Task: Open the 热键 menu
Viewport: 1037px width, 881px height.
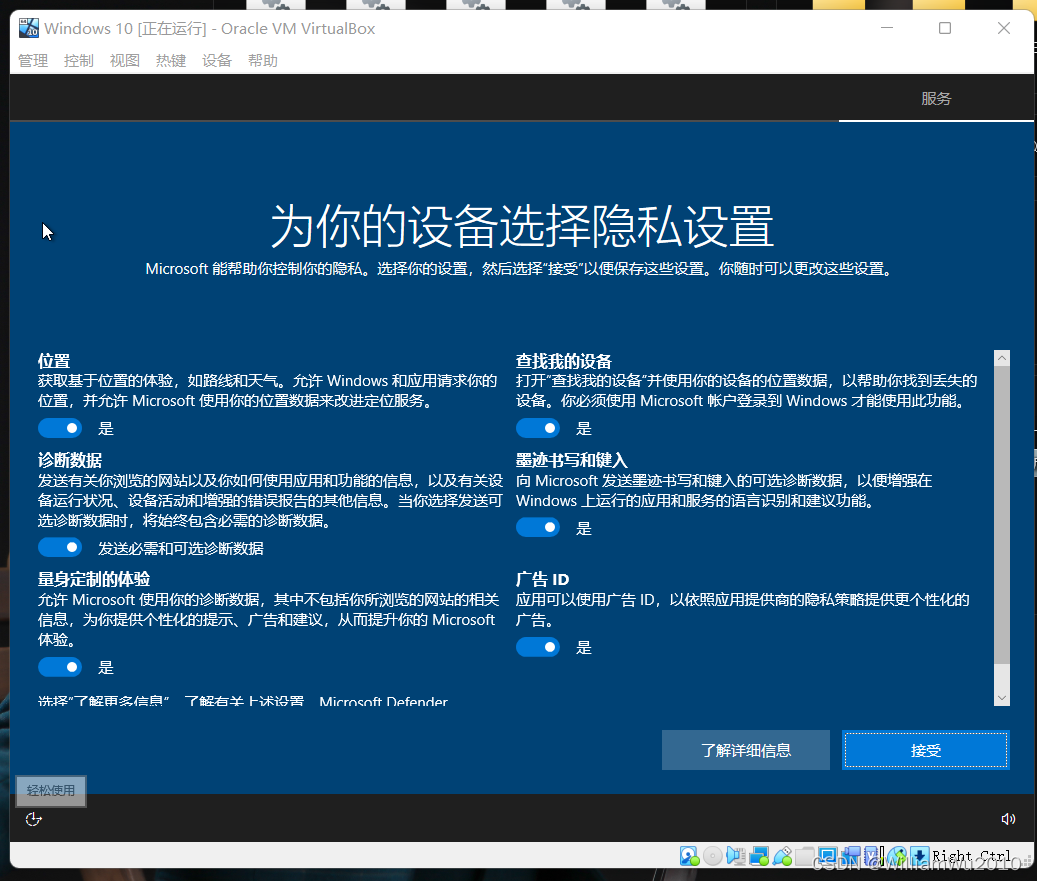Action: tap(171, 61)
